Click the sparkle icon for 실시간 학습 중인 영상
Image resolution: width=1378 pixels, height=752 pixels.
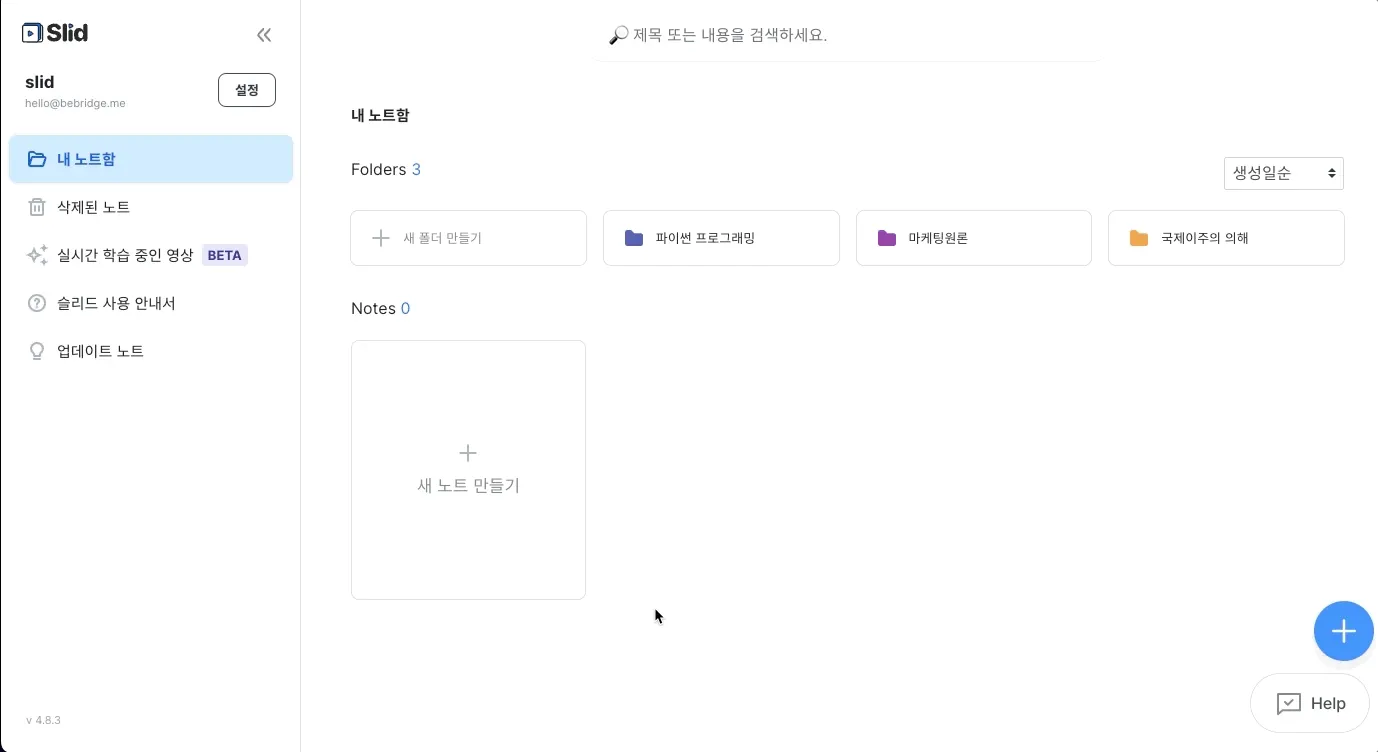click(37, 255)
